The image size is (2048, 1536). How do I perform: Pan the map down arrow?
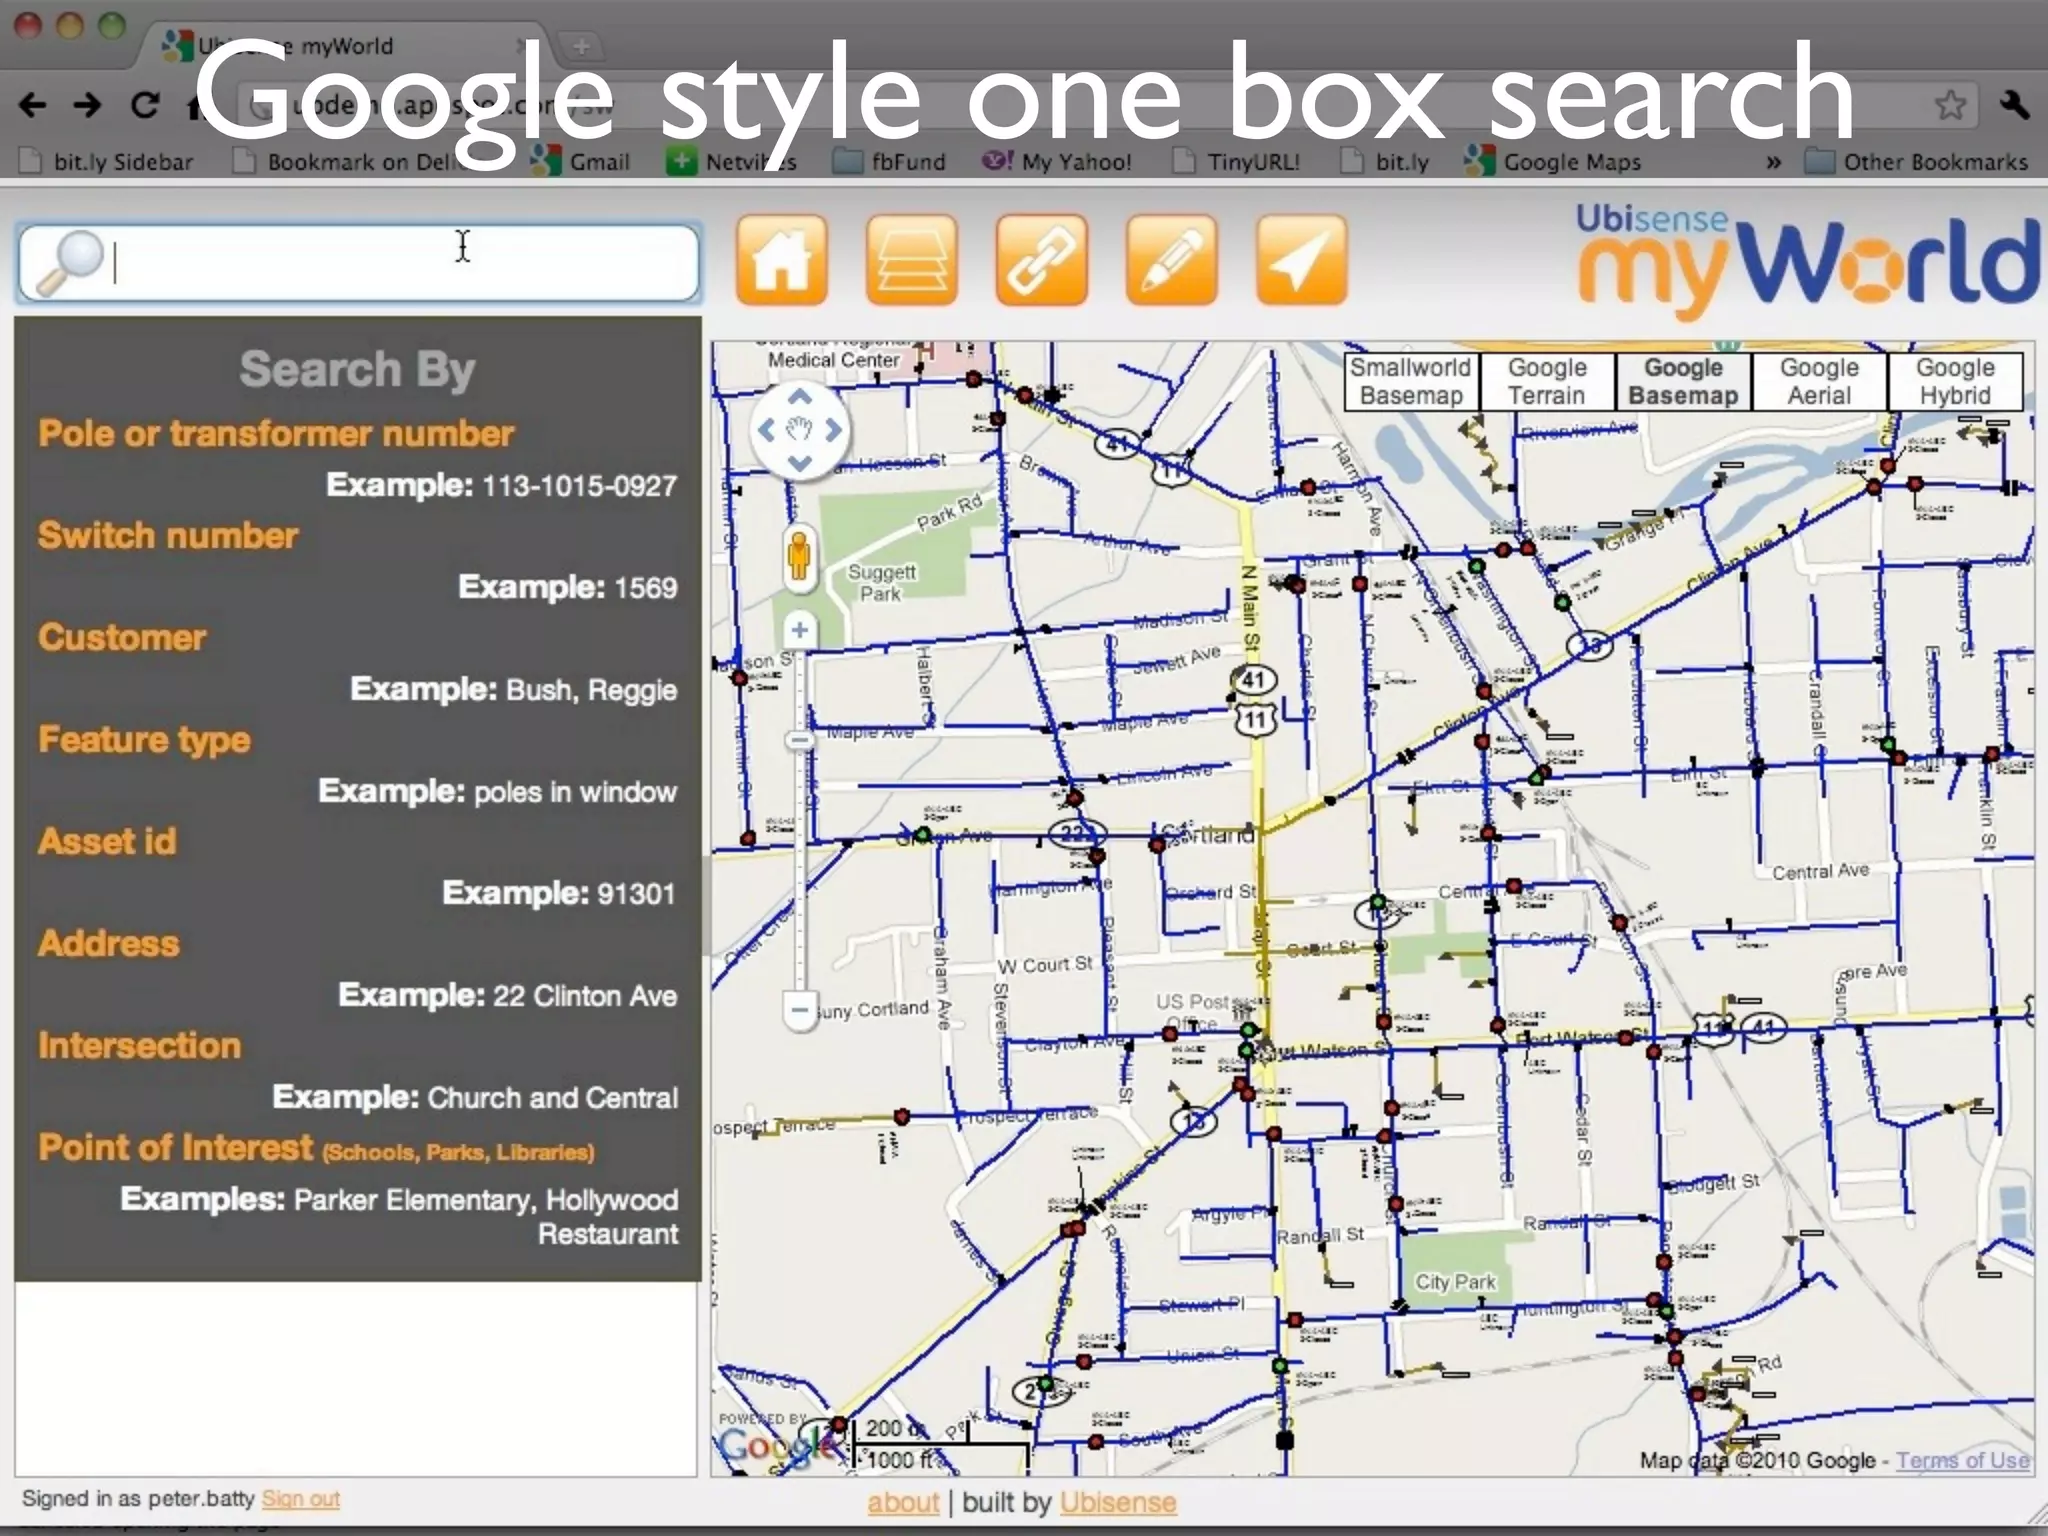tap(799, 463)
